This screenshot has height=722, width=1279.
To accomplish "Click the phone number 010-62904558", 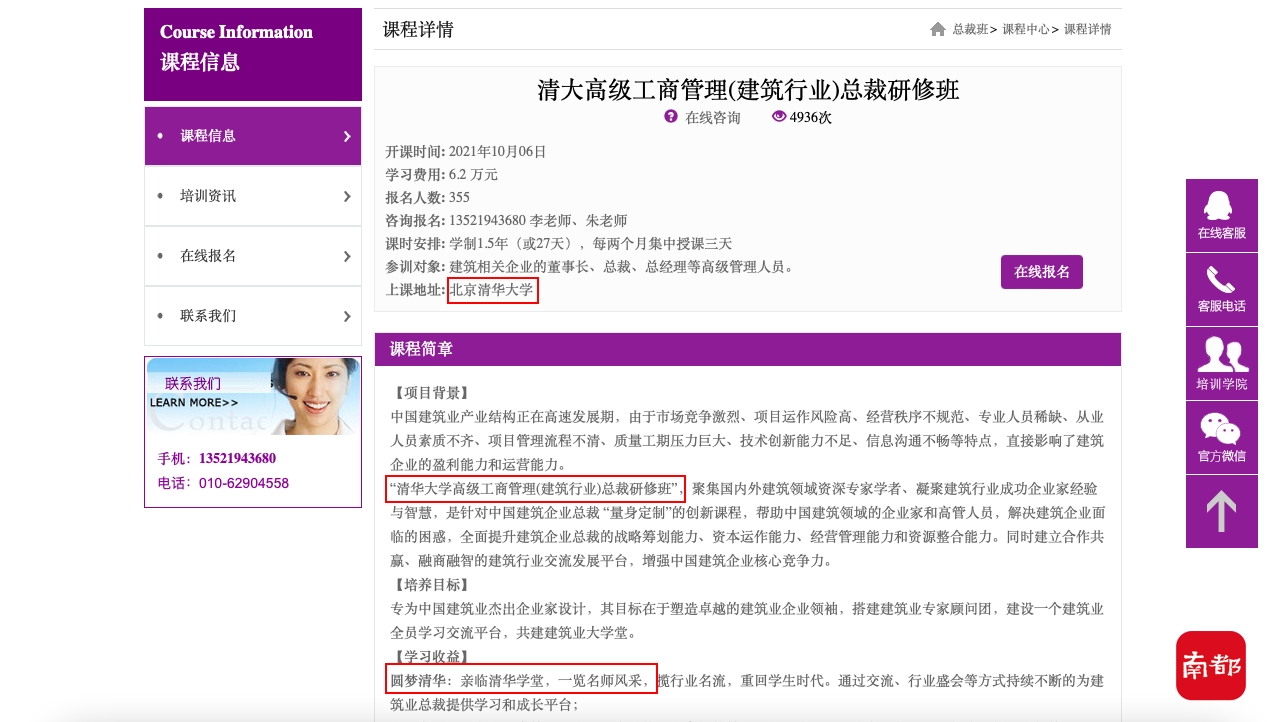I will point(244,483).
